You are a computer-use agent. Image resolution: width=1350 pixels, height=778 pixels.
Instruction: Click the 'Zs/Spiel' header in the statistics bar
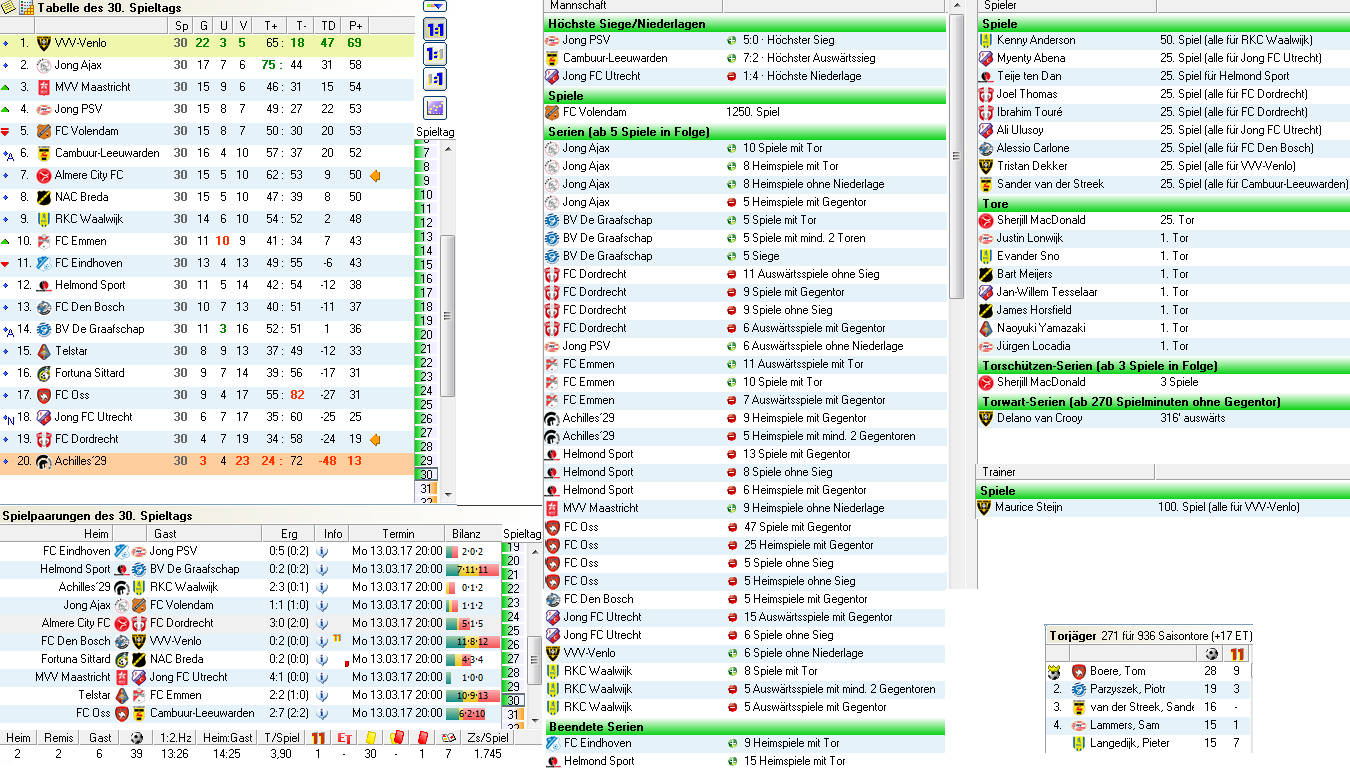tap(489, 737)
